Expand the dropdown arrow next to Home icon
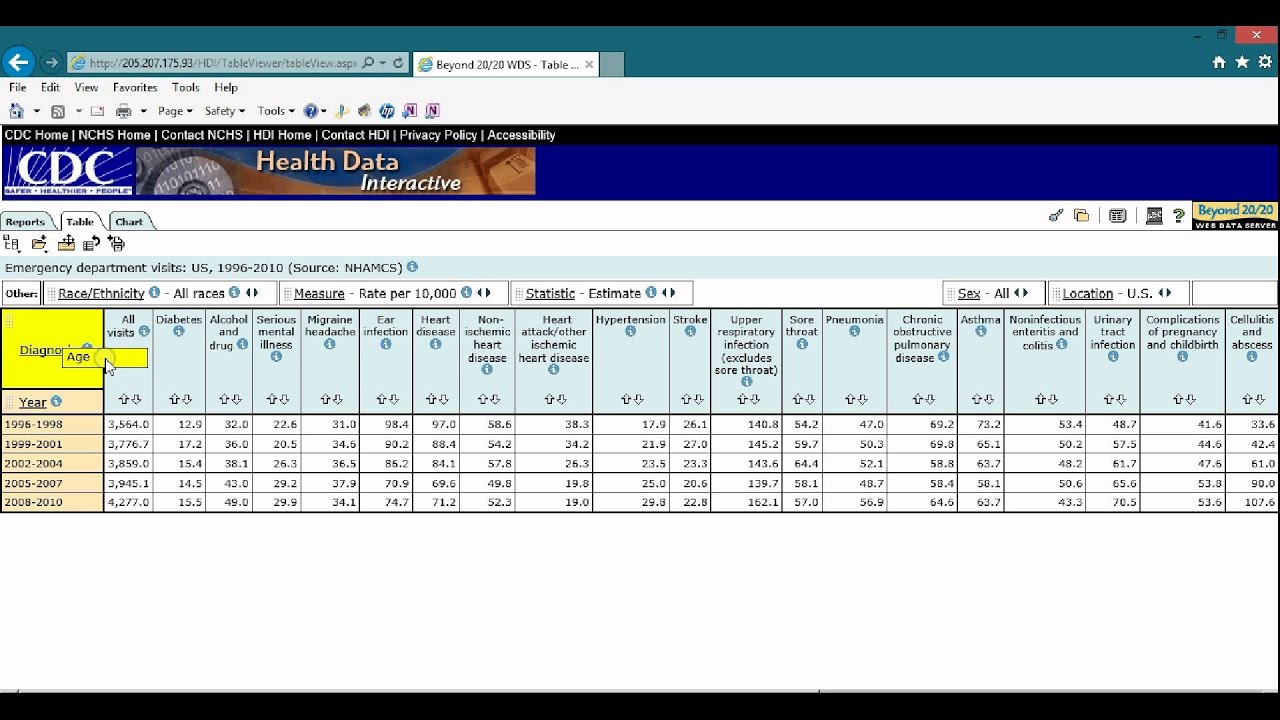Image resolution: width=1280 pixels, height=720 pixels. tap(36, 111)
